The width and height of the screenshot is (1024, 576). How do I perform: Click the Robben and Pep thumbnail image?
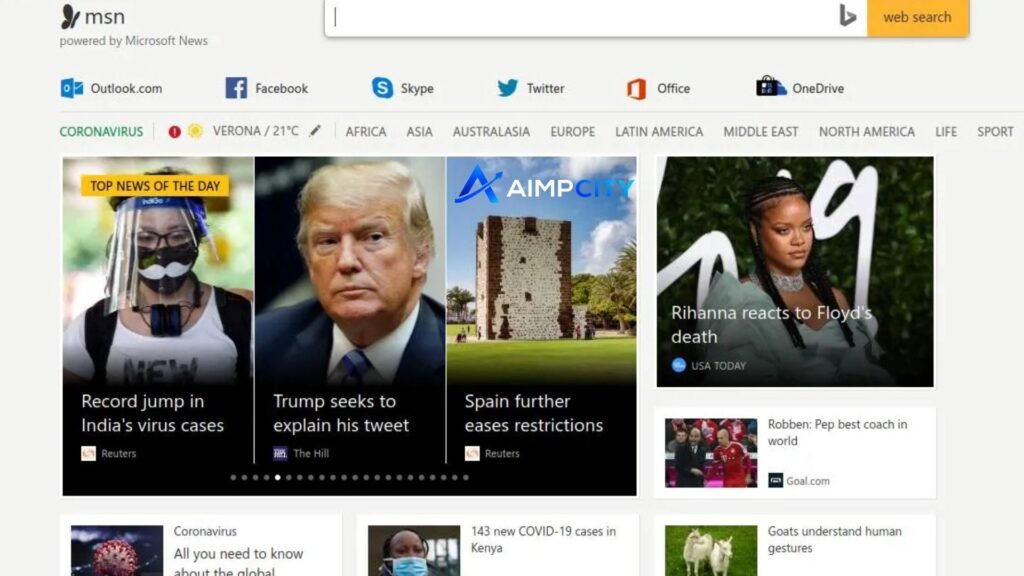711,453
